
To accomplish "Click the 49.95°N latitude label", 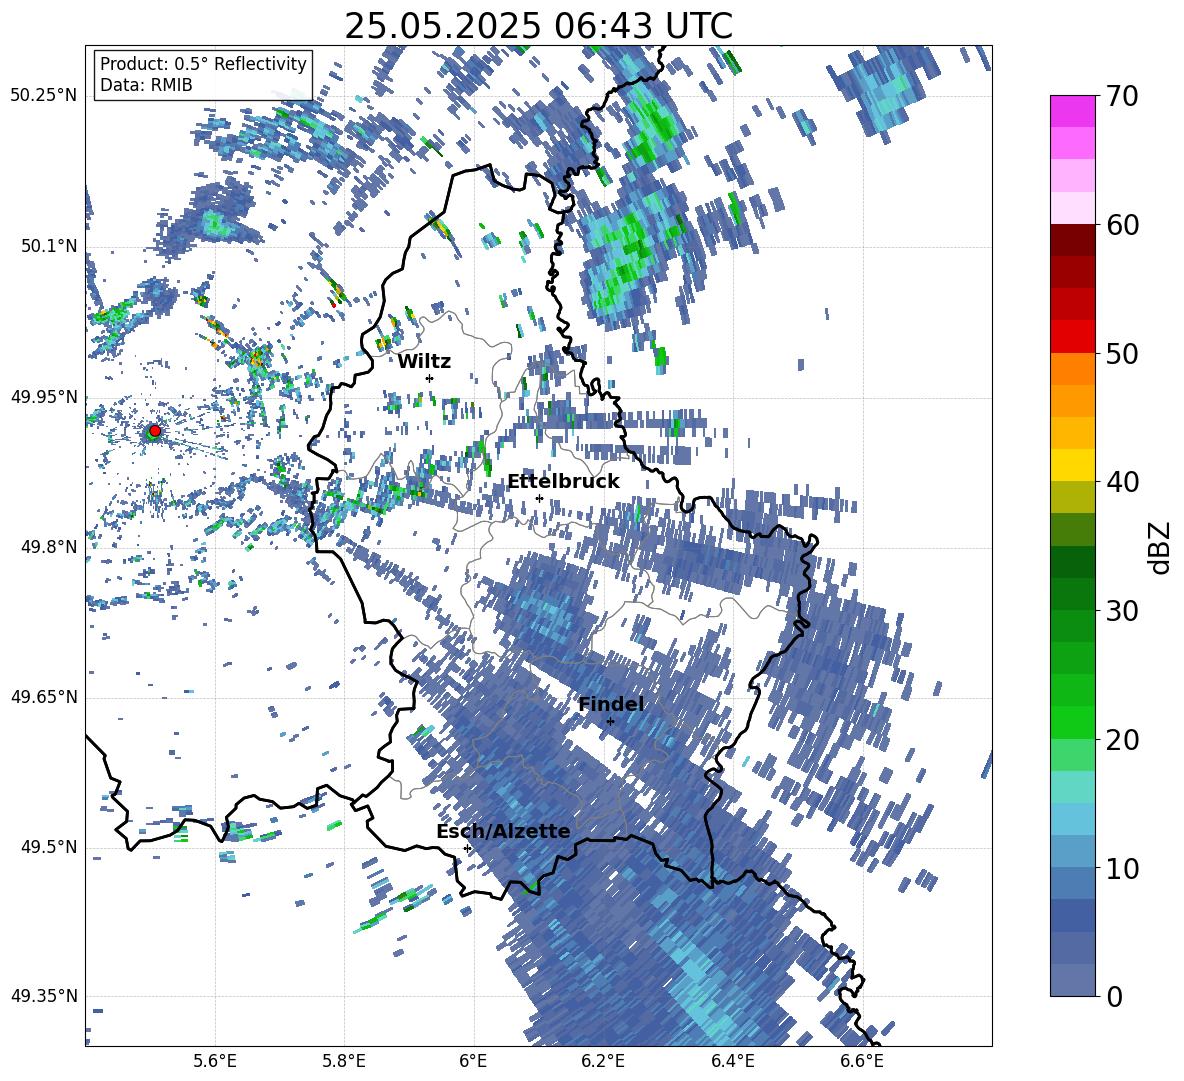I will click(44, 397).
